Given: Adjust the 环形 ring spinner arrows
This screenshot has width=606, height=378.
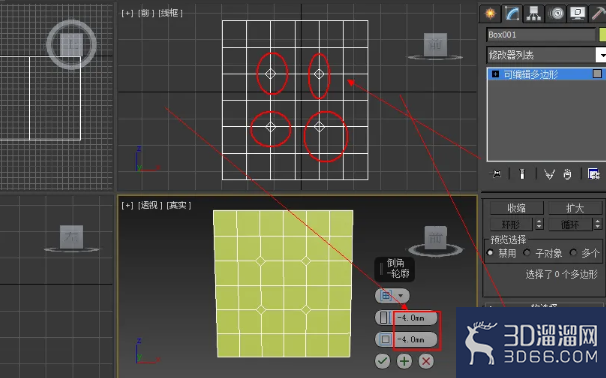Looking at the screenshot, I should coord(539,224).
